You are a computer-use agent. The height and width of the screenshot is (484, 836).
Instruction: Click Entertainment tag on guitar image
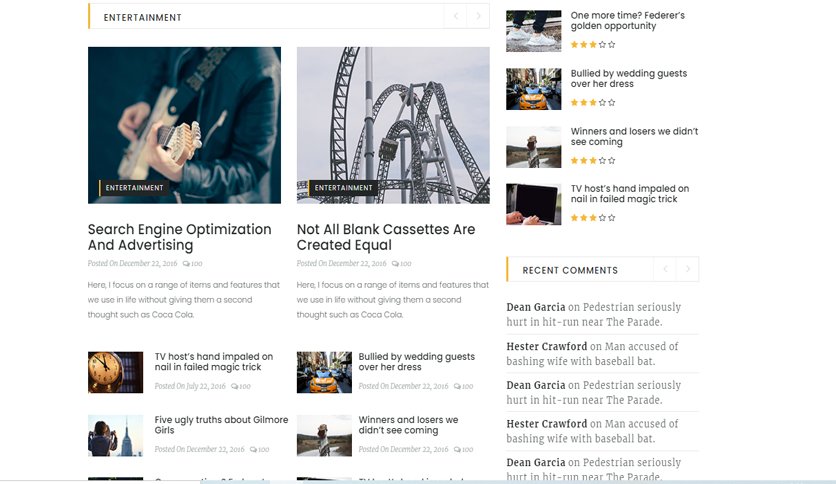(x=134, y=188)
